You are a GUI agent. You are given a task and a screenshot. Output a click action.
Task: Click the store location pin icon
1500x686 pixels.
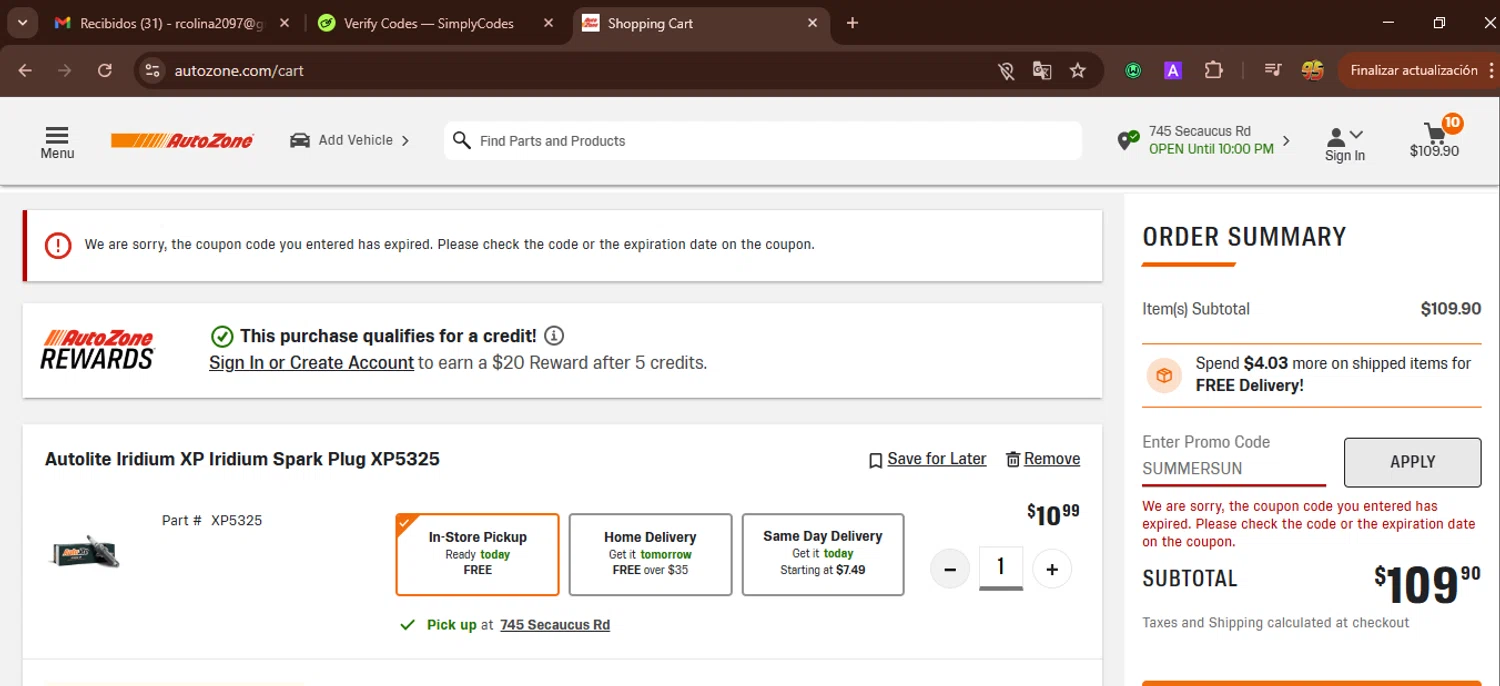tap(1128, 141)
